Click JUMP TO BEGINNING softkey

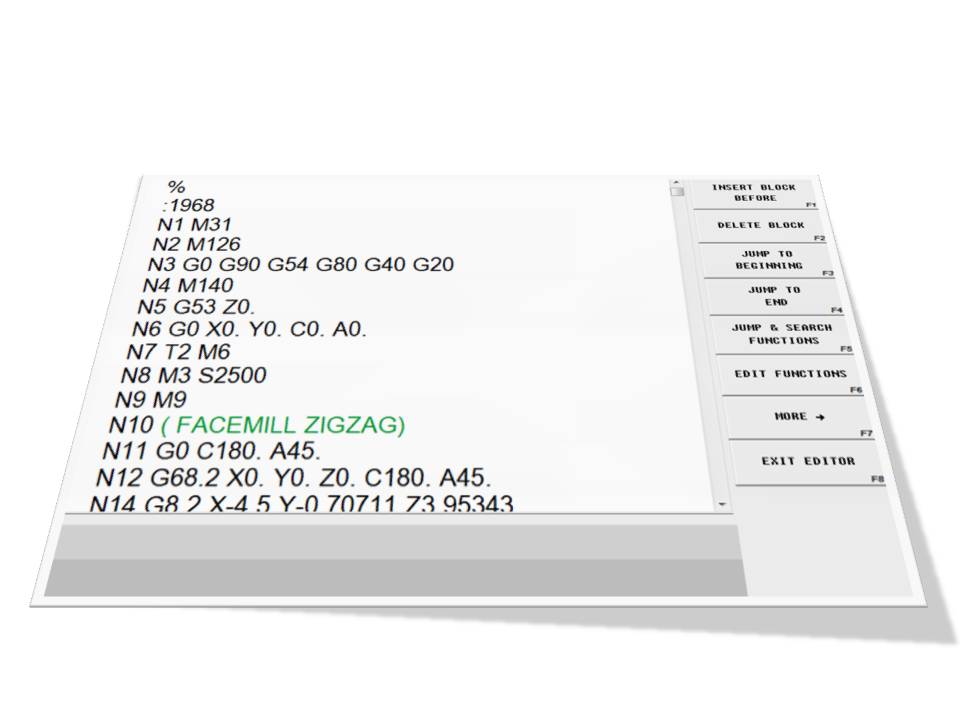click(769, 260)
